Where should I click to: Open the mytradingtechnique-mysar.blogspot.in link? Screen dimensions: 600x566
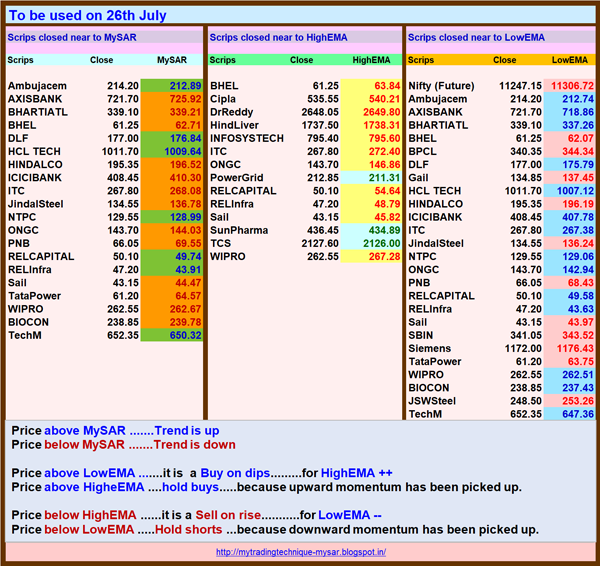click(301, 552)
